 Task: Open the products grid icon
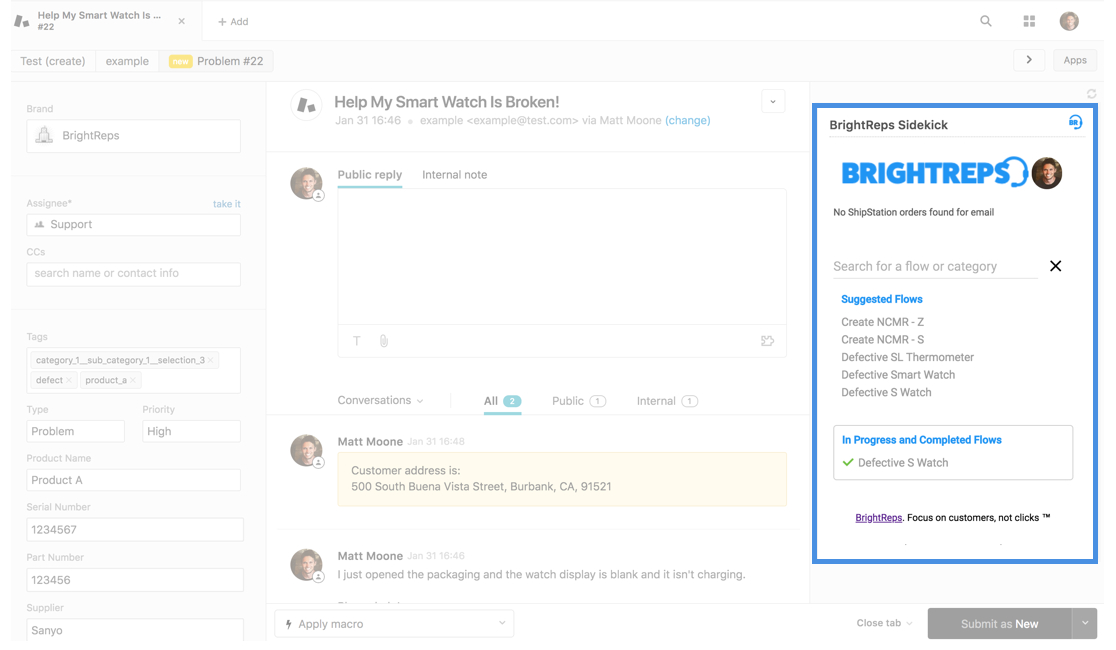pos(1029,21)
